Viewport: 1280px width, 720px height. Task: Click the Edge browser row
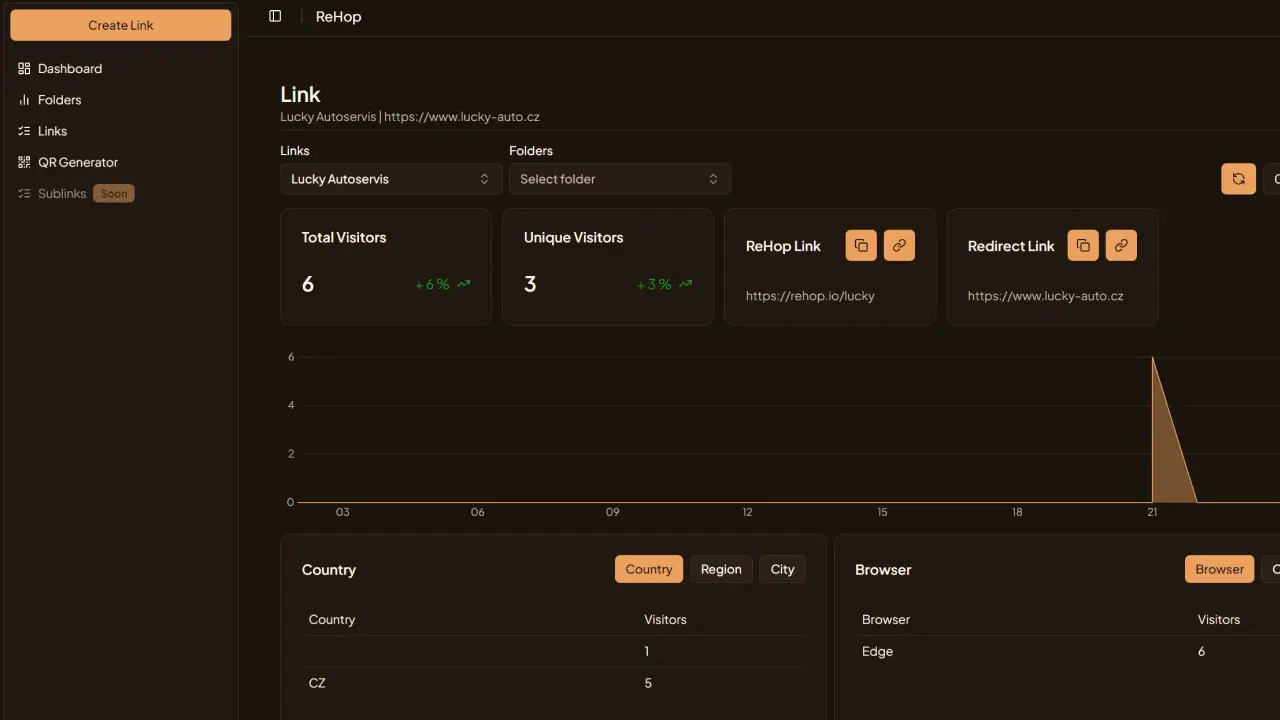pos(1067,651)
